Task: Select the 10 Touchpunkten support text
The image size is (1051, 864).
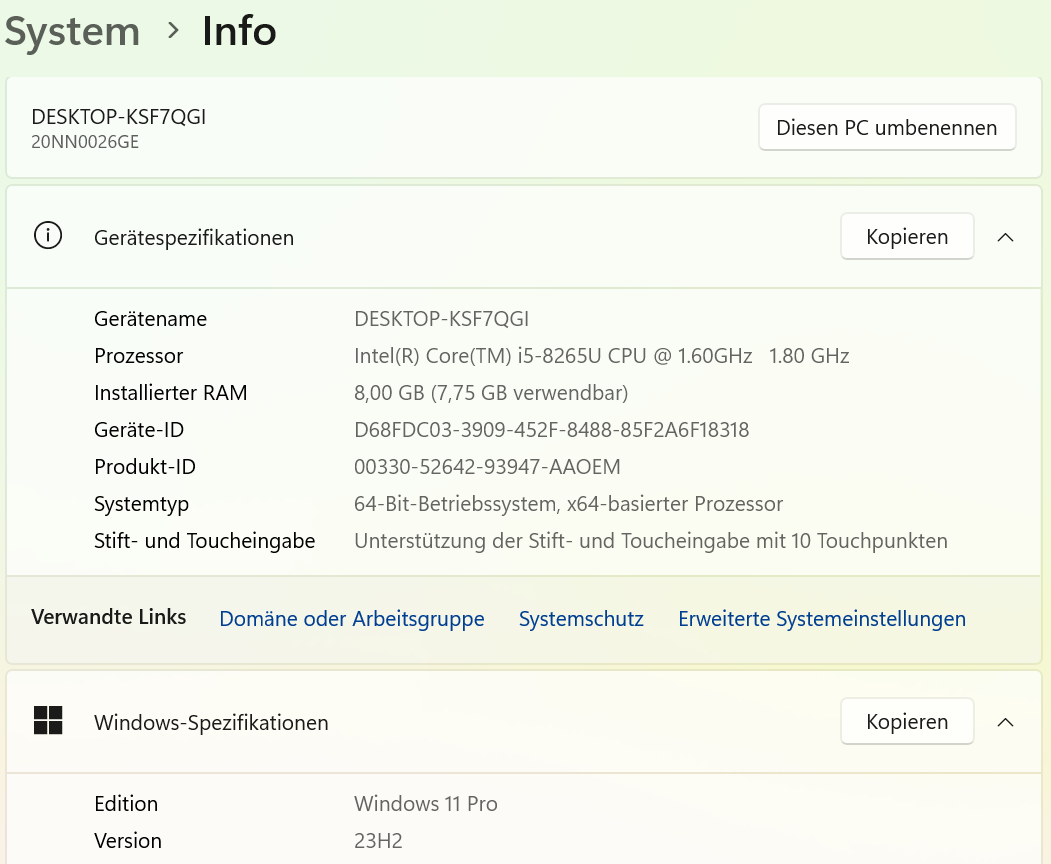Action: 651,541
